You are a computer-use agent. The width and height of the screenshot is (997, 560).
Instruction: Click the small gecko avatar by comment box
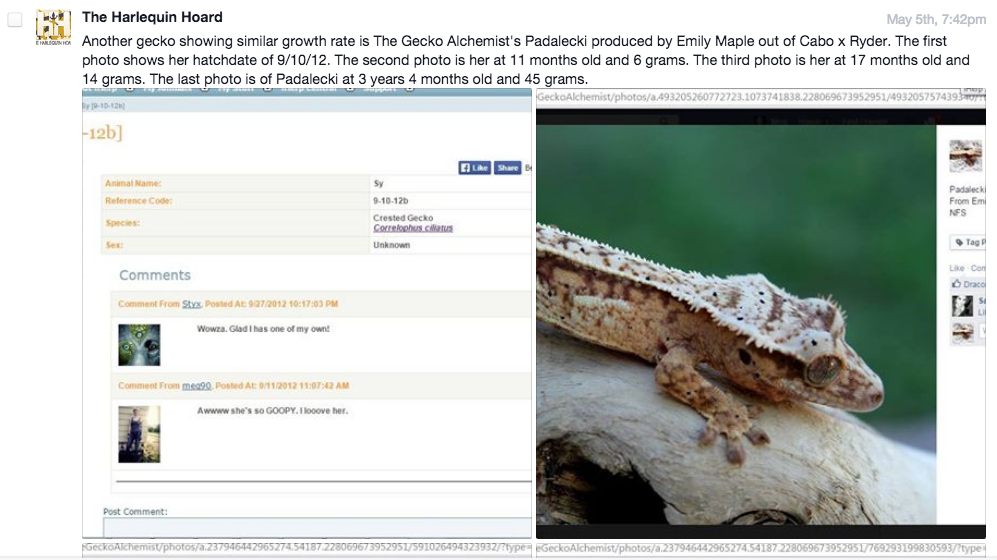tap(963, 332)
